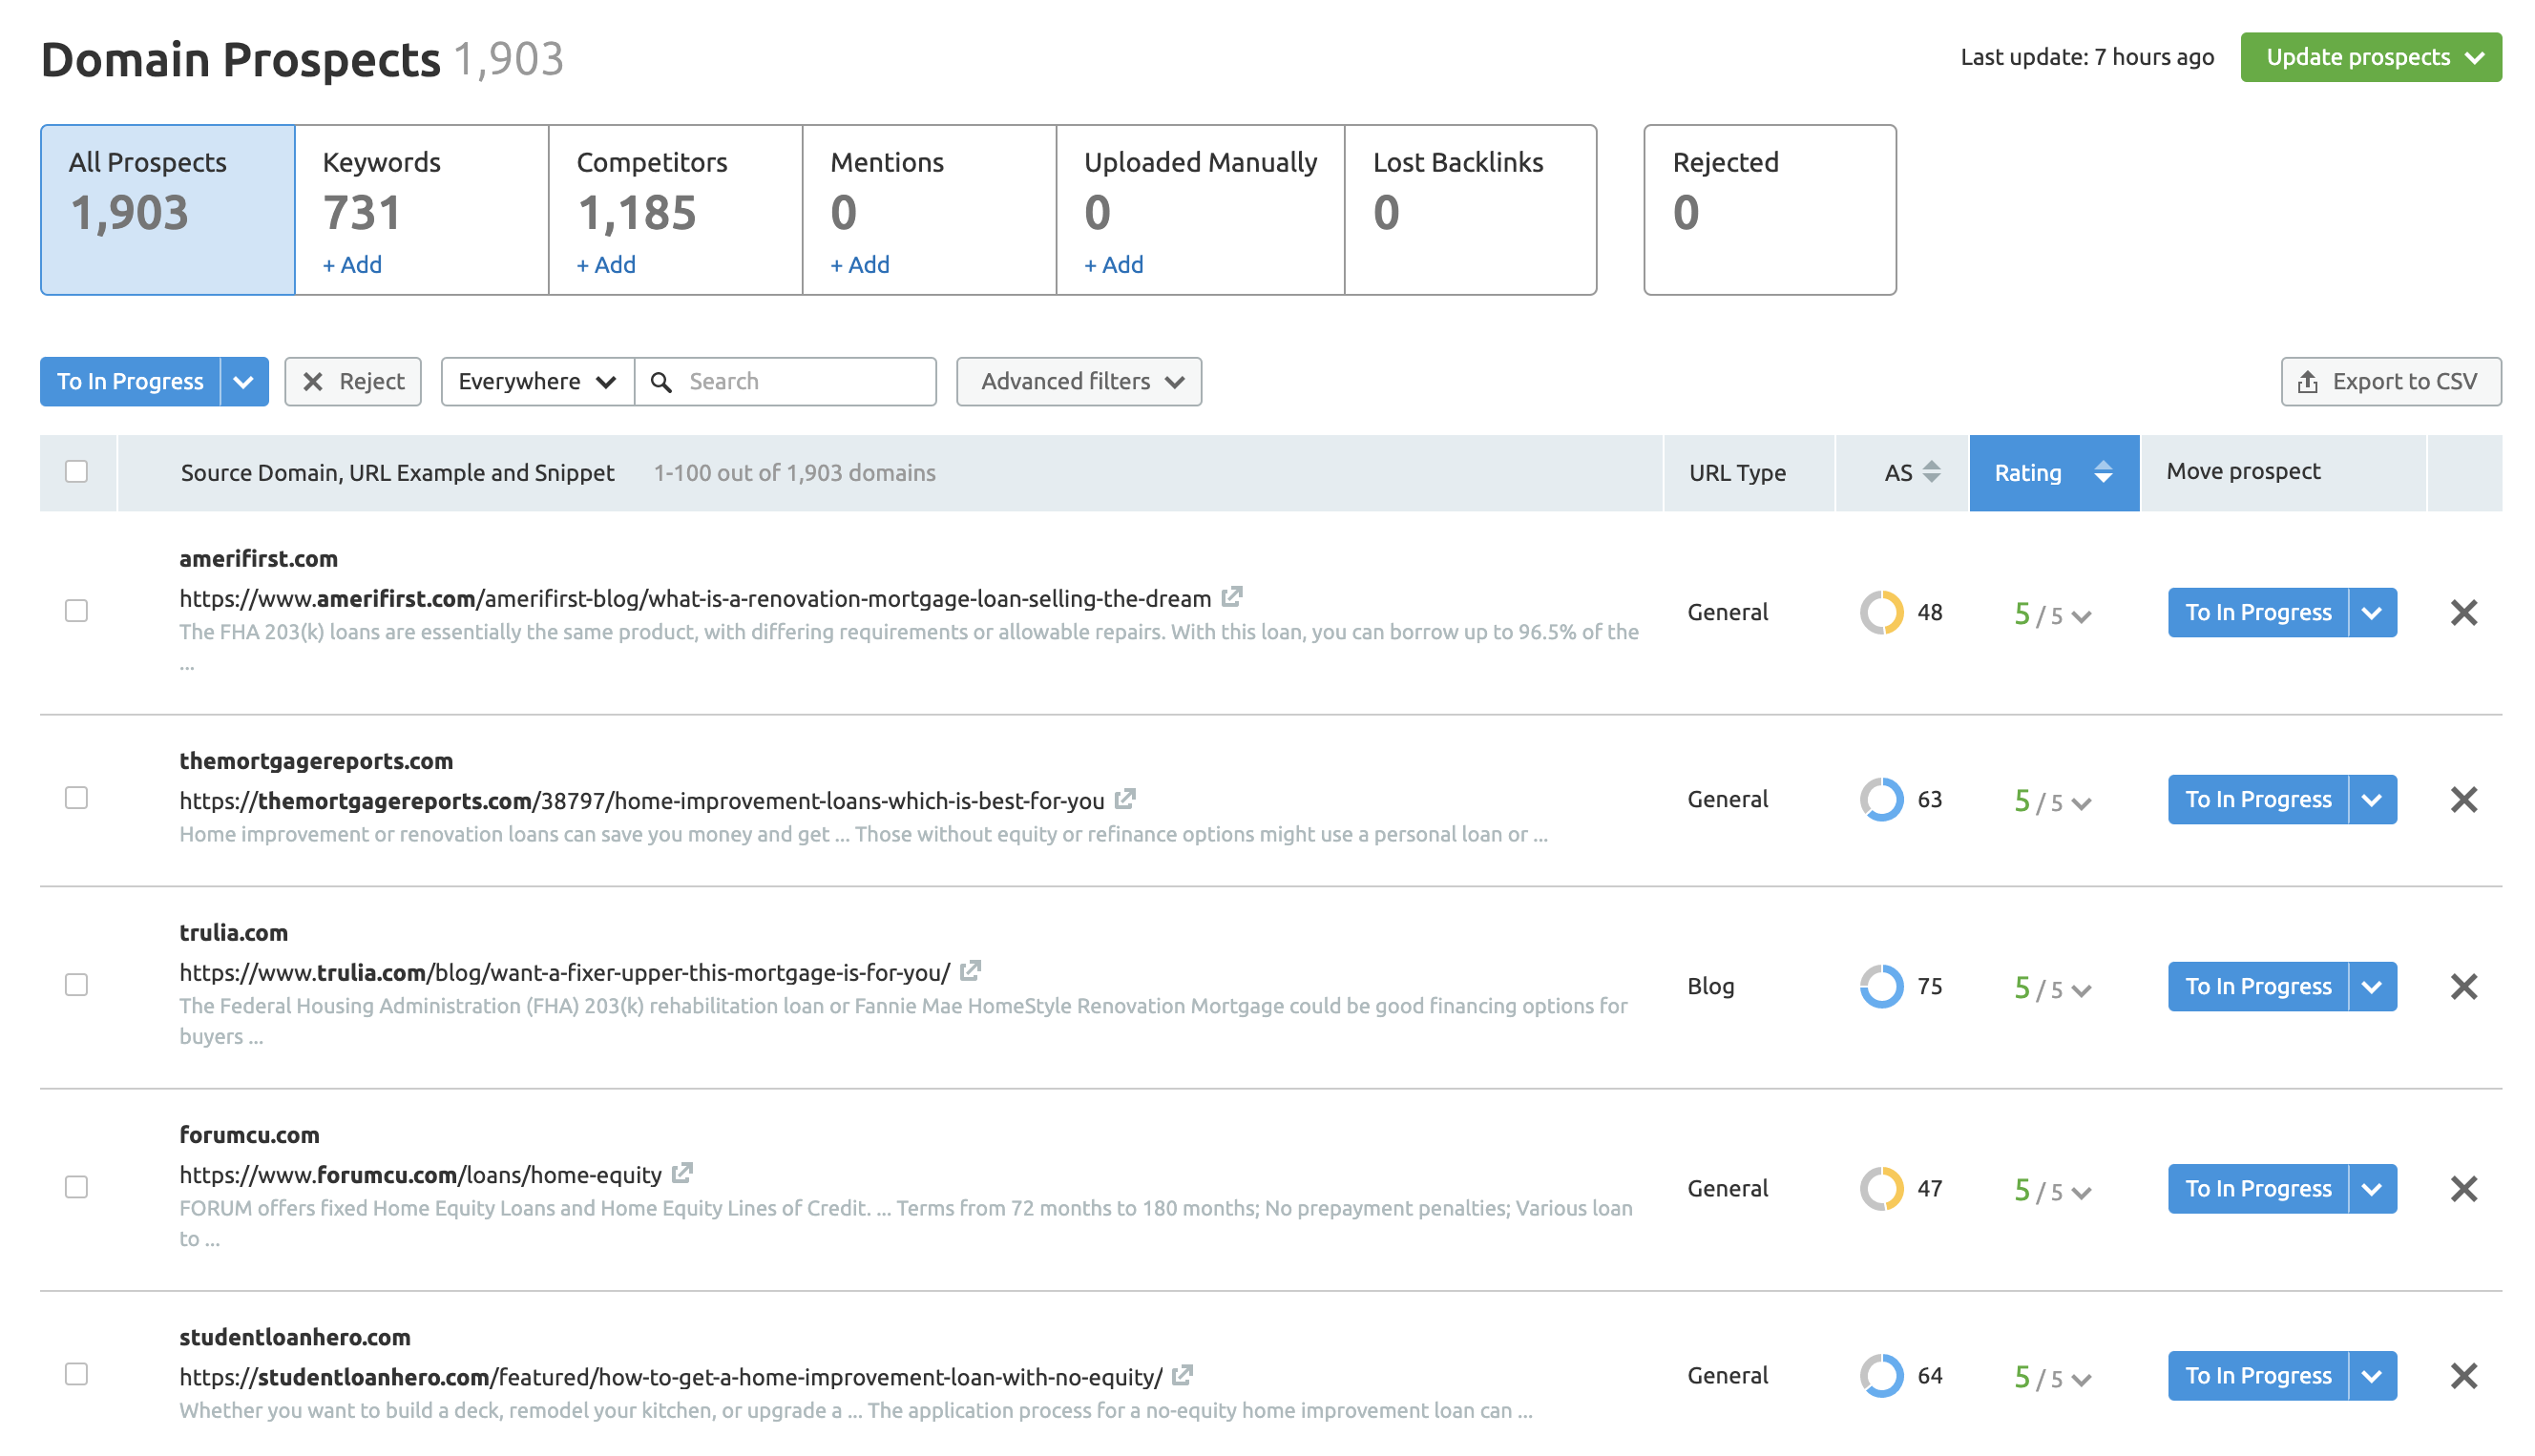This screenshot has height=1456, width=2535.
Task: Open the forumcu.com home-equity URL
Action: pos(421,1175)
